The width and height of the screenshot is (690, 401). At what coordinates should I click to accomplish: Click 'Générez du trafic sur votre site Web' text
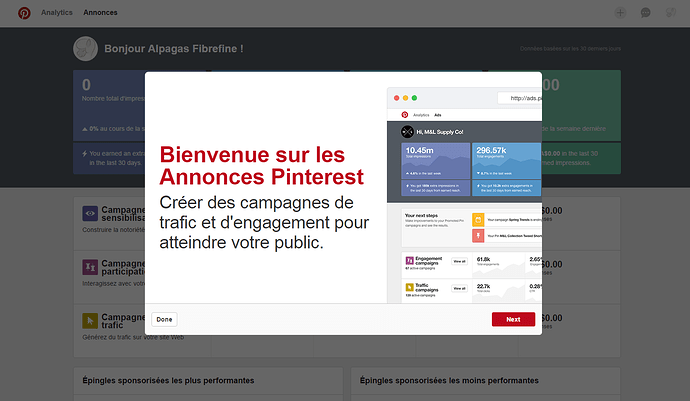[x=133, y=337]
